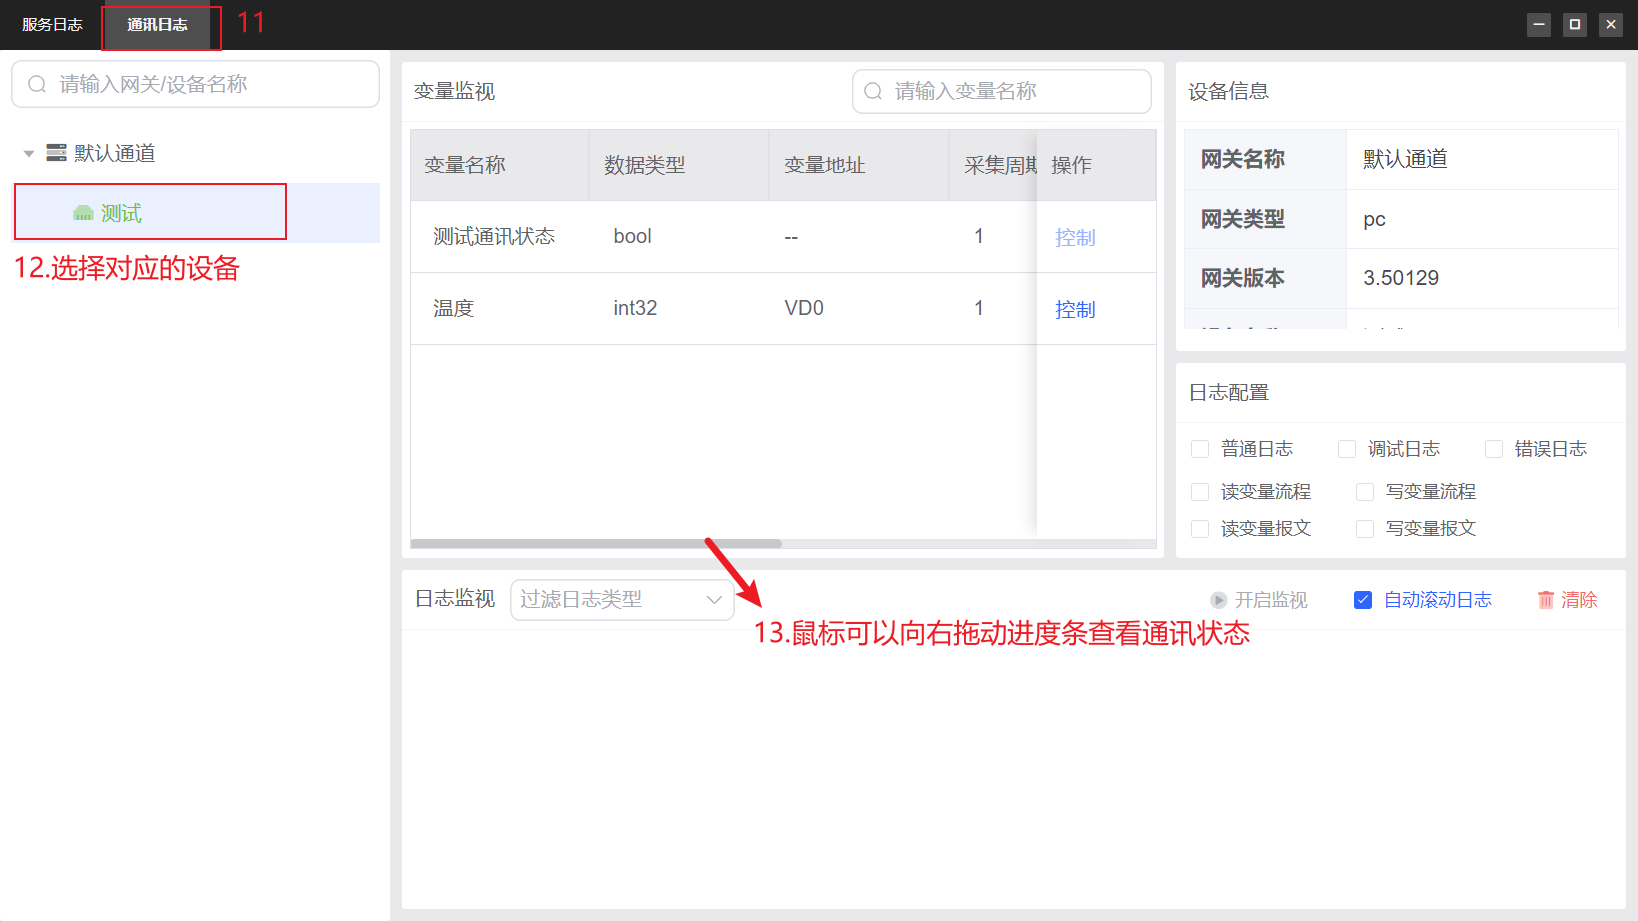Switch to the 服务日志 tab
This screenshot has width=1638, height=921.
point(52,25)
